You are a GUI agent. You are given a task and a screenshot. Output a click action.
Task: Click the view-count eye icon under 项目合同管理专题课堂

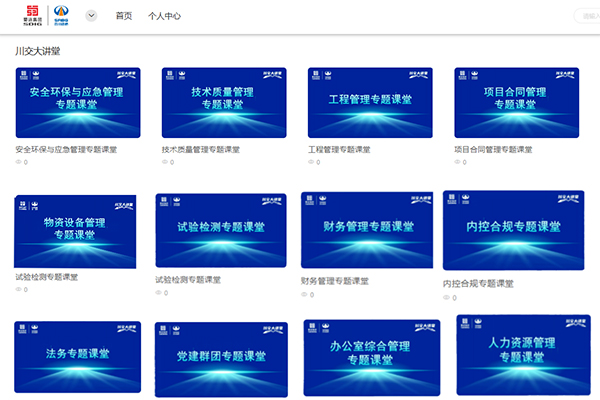(x=459, y=161)
